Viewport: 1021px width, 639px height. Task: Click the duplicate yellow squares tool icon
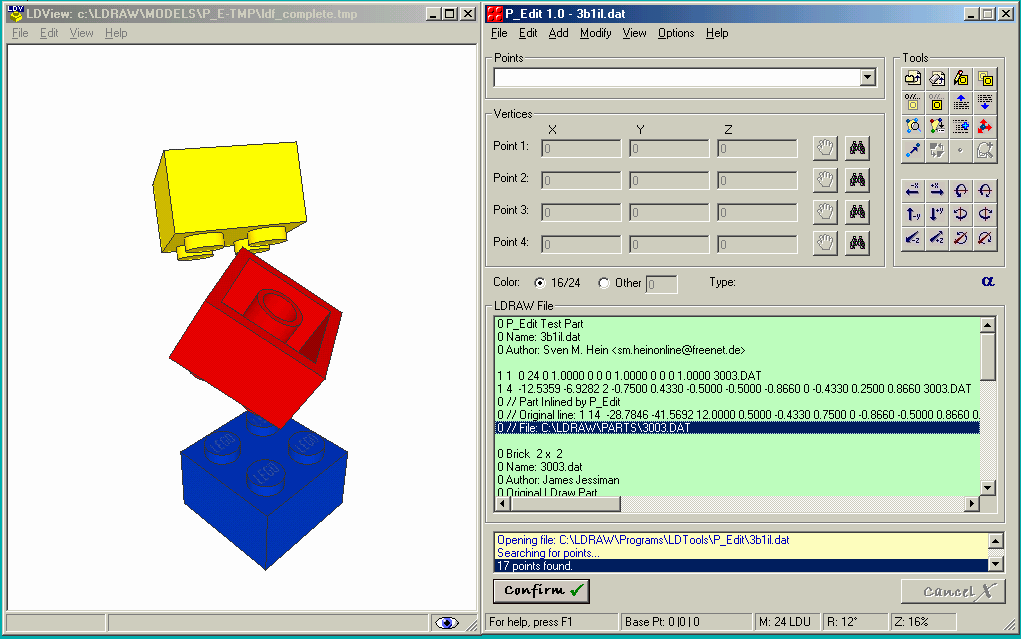985,79
